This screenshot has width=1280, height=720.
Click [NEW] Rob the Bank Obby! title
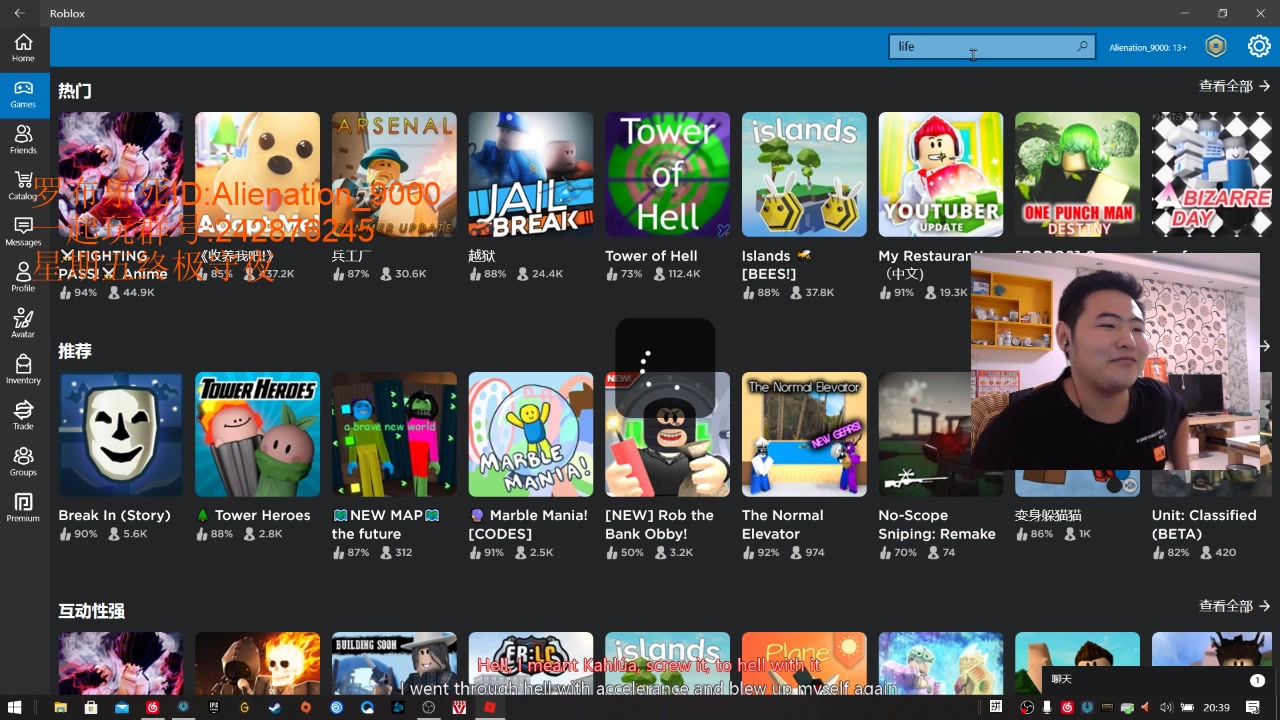[659, 525]
